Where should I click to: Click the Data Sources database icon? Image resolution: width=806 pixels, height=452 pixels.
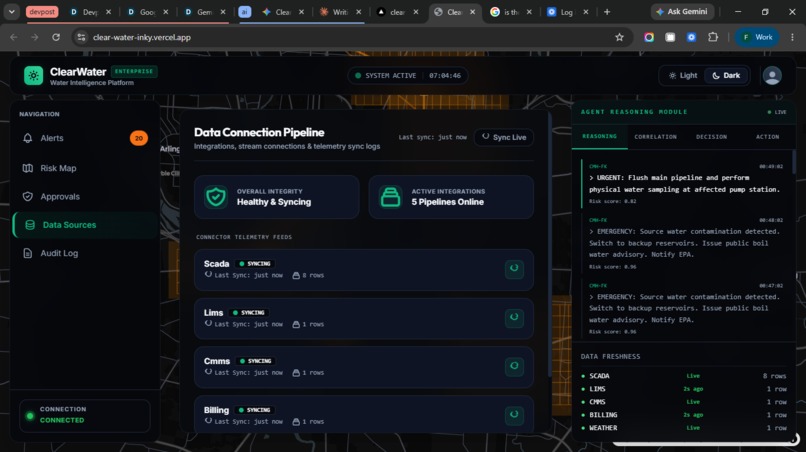tap(30, 225)
